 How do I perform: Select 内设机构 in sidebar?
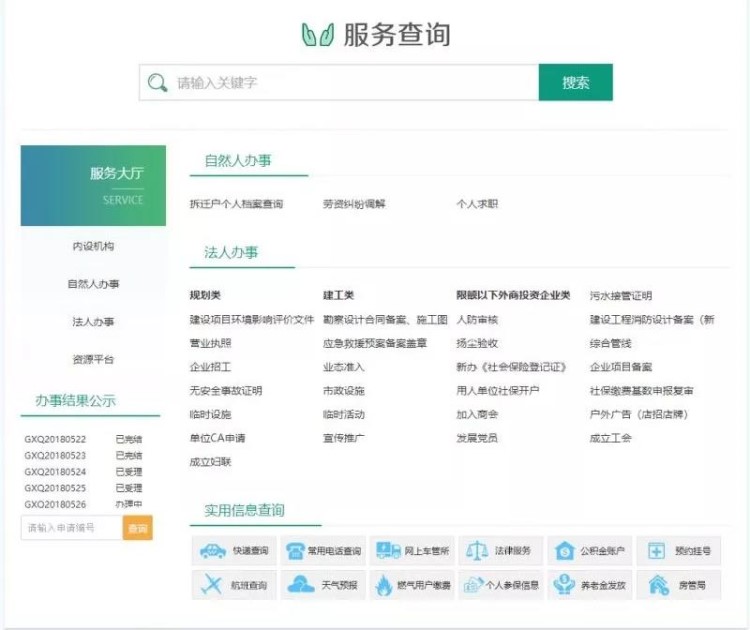tap(93, 246)
